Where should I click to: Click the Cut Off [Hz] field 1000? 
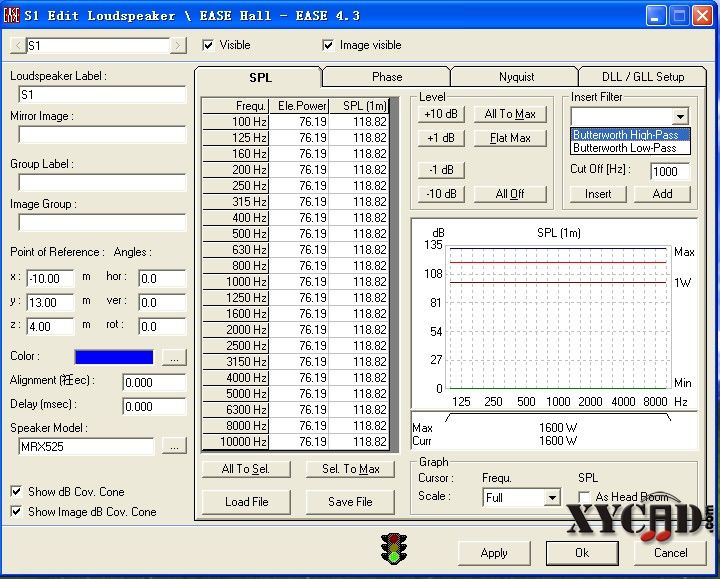(670, 171)
